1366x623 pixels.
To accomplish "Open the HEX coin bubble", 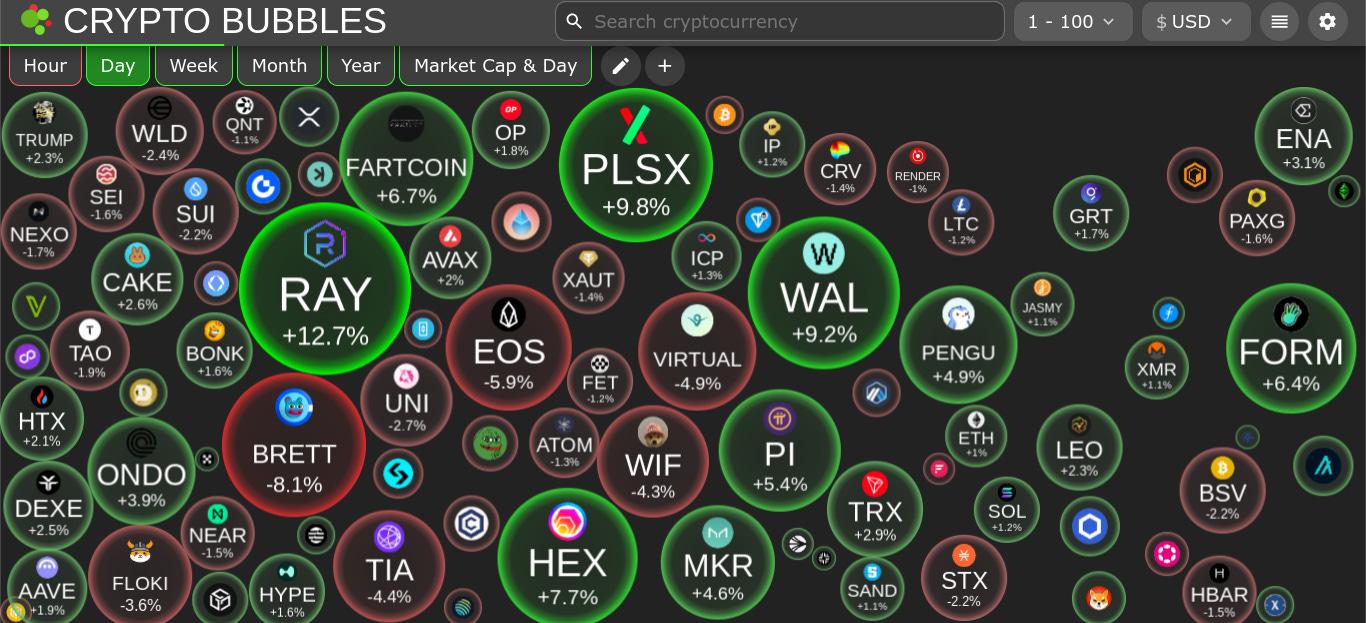I will click(567, 558).
